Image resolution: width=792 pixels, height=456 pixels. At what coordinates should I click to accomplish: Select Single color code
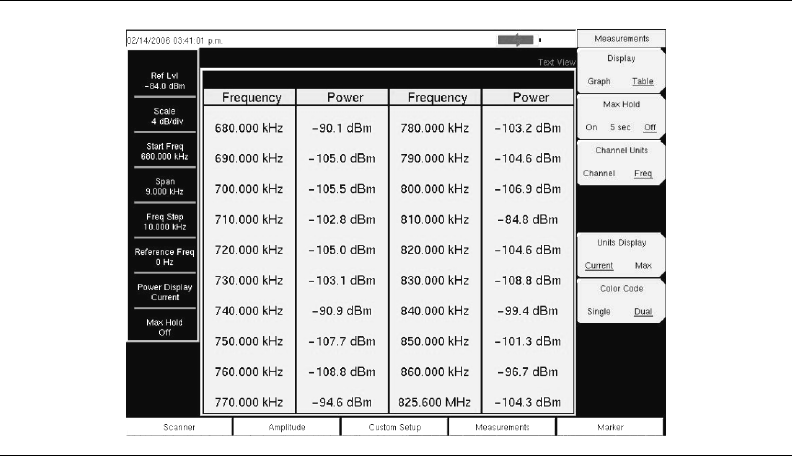click(599, 312)
